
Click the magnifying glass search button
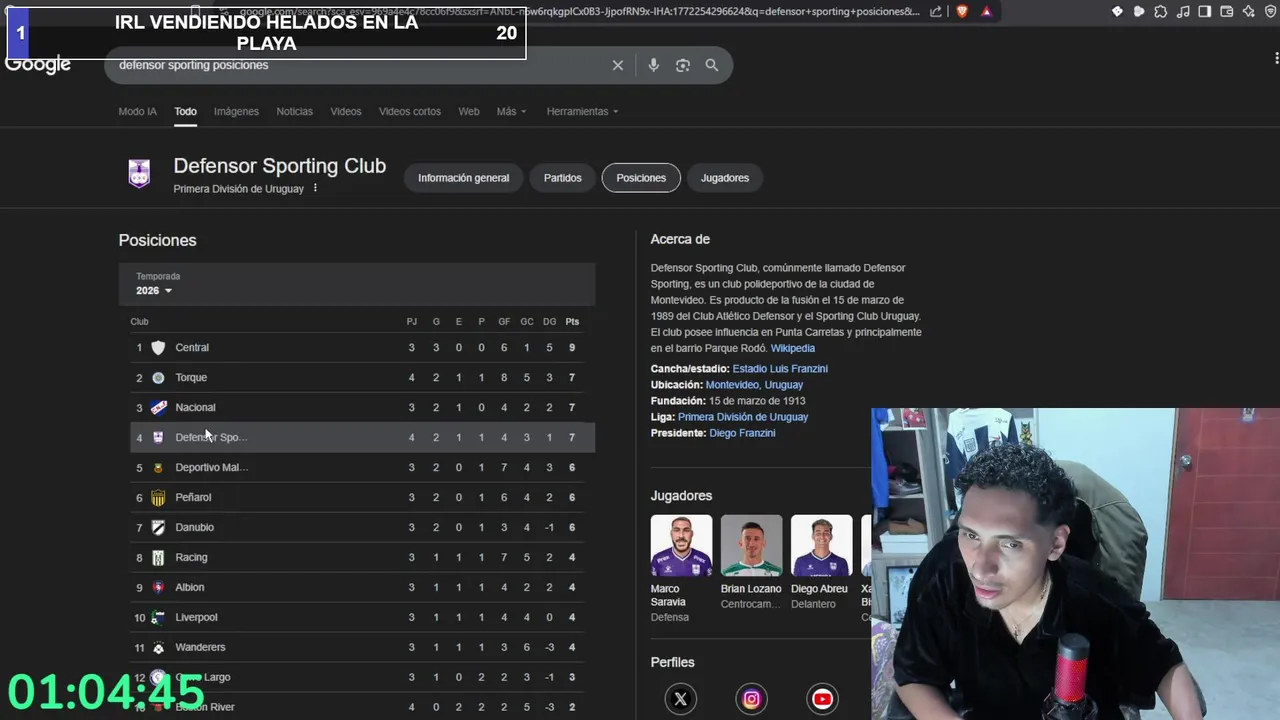tap(712, 65)
